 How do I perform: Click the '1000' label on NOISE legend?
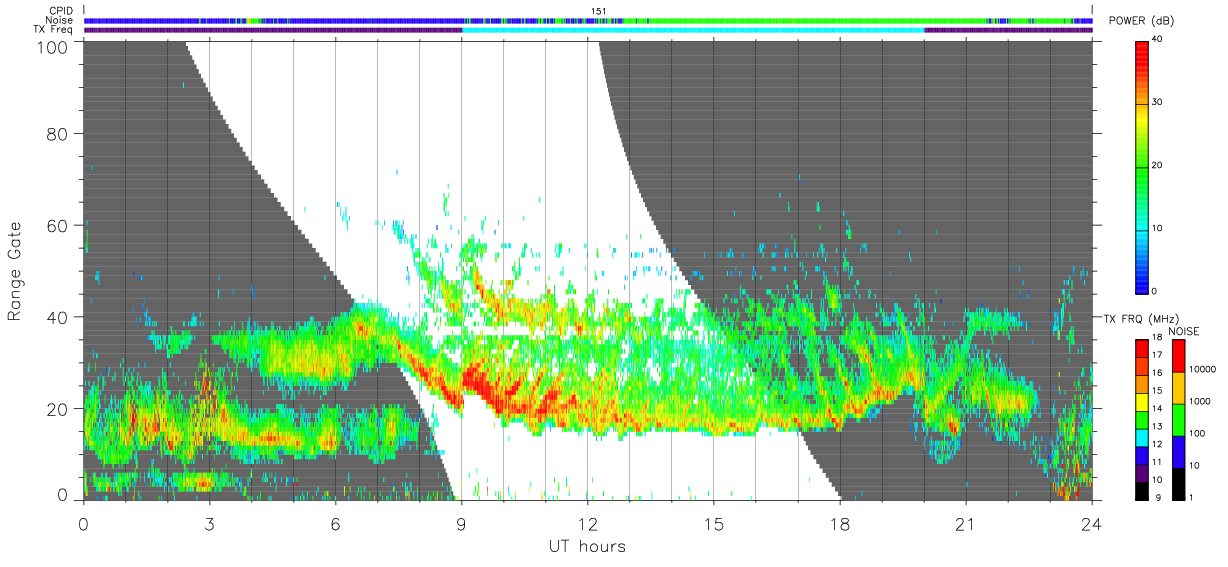pyautogui.click(x=1200, y=401)
